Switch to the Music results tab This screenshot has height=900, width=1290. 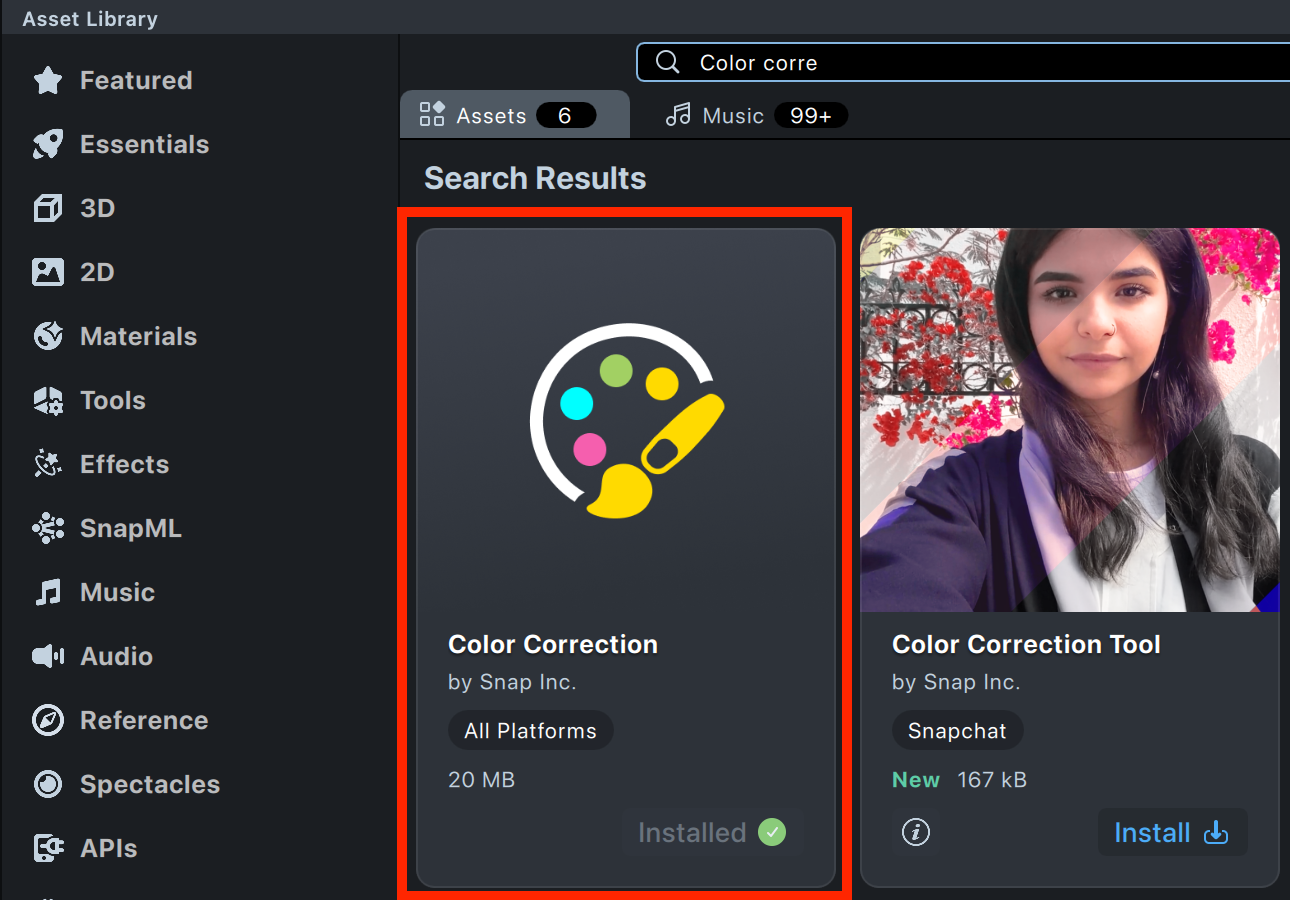(756, 116)
